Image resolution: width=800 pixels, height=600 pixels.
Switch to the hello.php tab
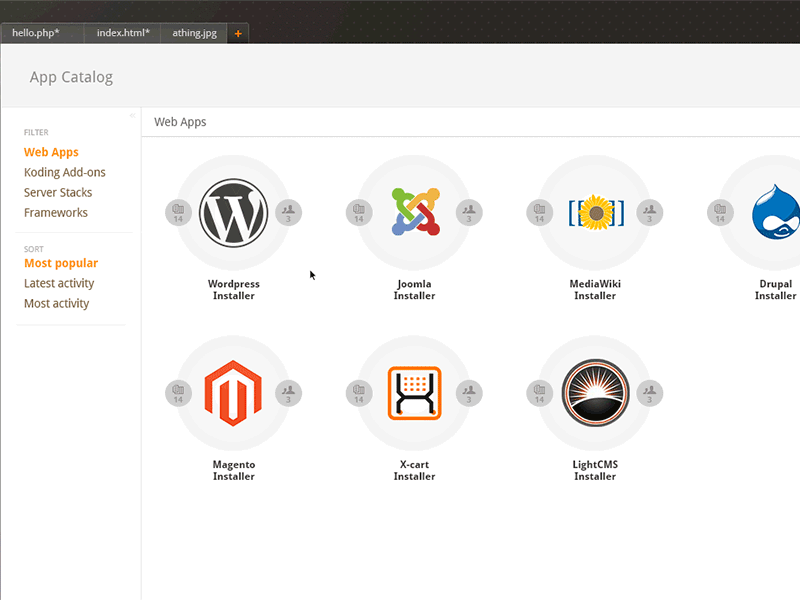click(x=36, y=32)
